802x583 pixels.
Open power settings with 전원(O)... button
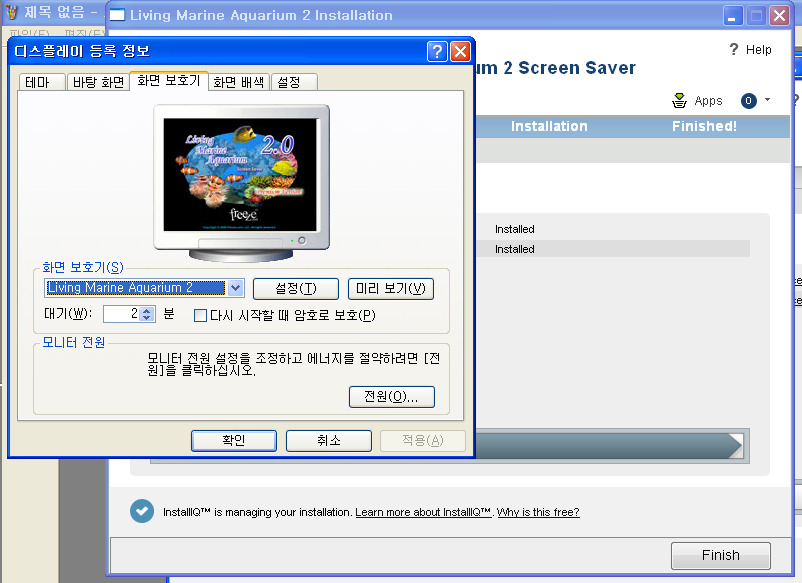392,397
